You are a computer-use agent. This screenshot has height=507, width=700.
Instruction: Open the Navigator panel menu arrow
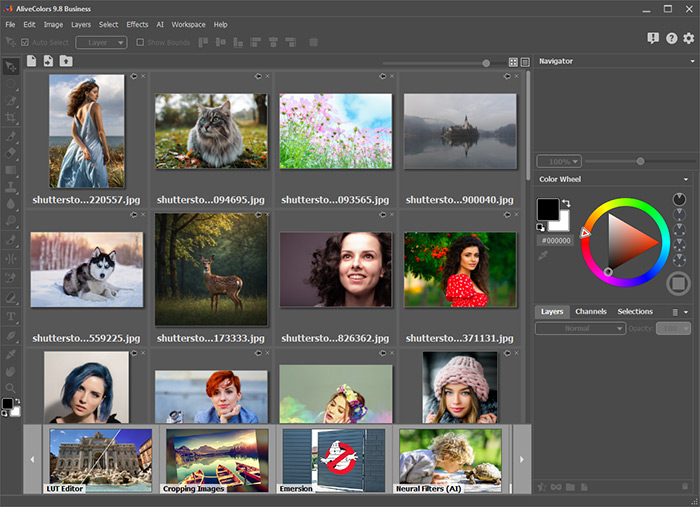coord(692,61)
